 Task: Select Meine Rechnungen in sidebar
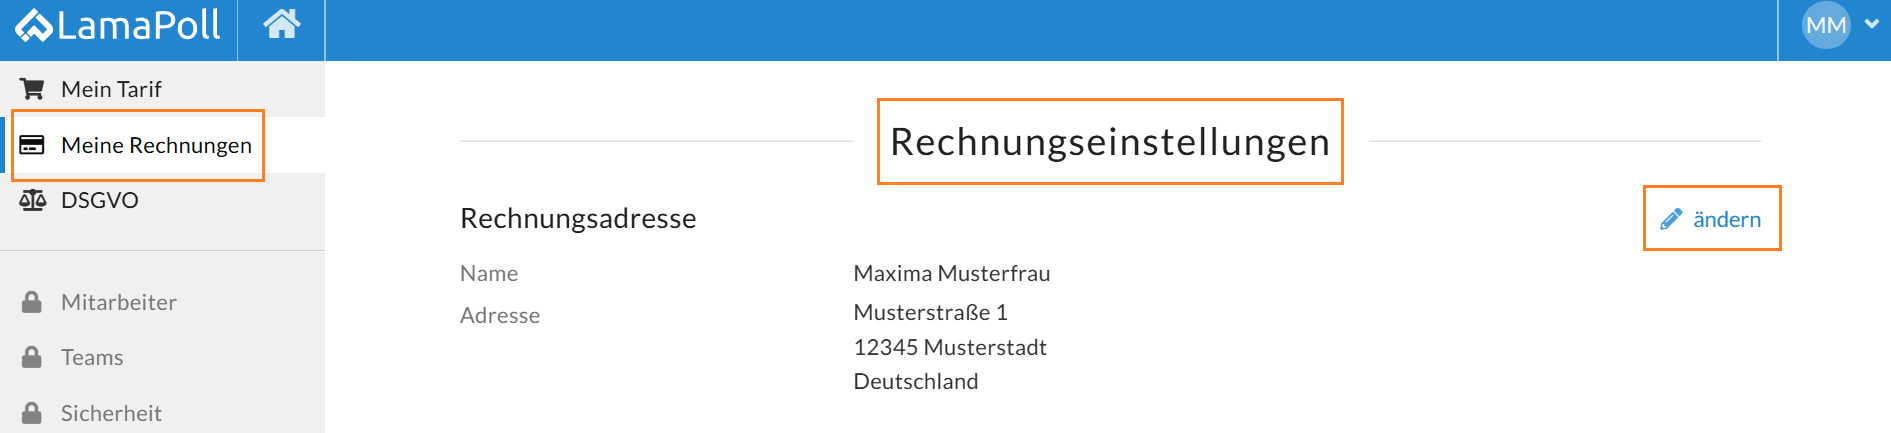(156, 145)
